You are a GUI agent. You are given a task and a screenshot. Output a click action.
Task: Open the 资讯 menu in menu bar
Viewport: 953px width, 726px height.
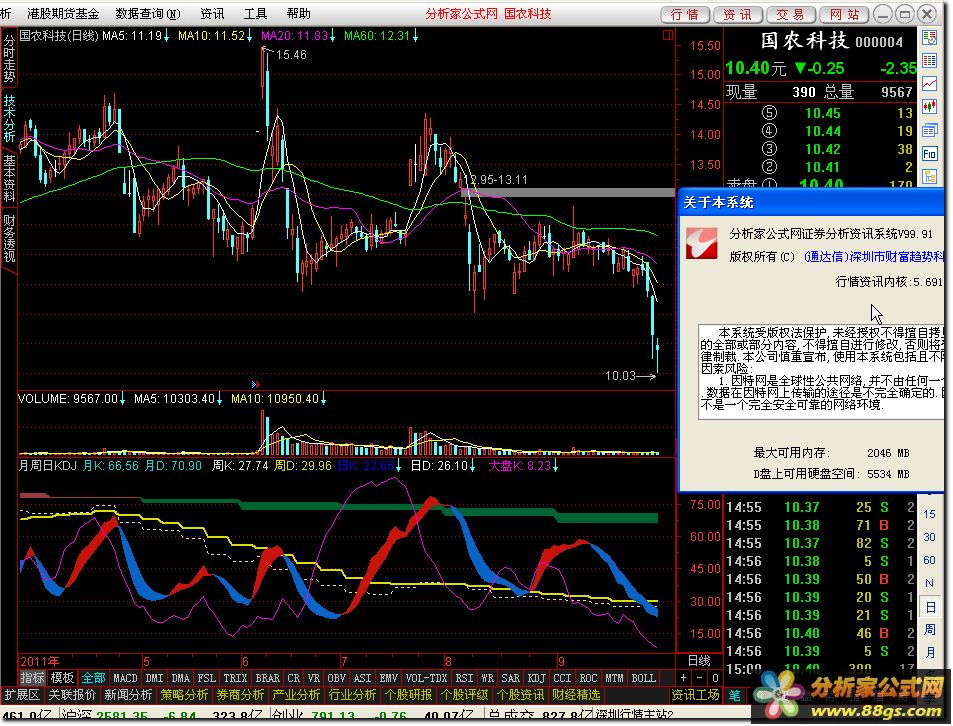(212, 13)
